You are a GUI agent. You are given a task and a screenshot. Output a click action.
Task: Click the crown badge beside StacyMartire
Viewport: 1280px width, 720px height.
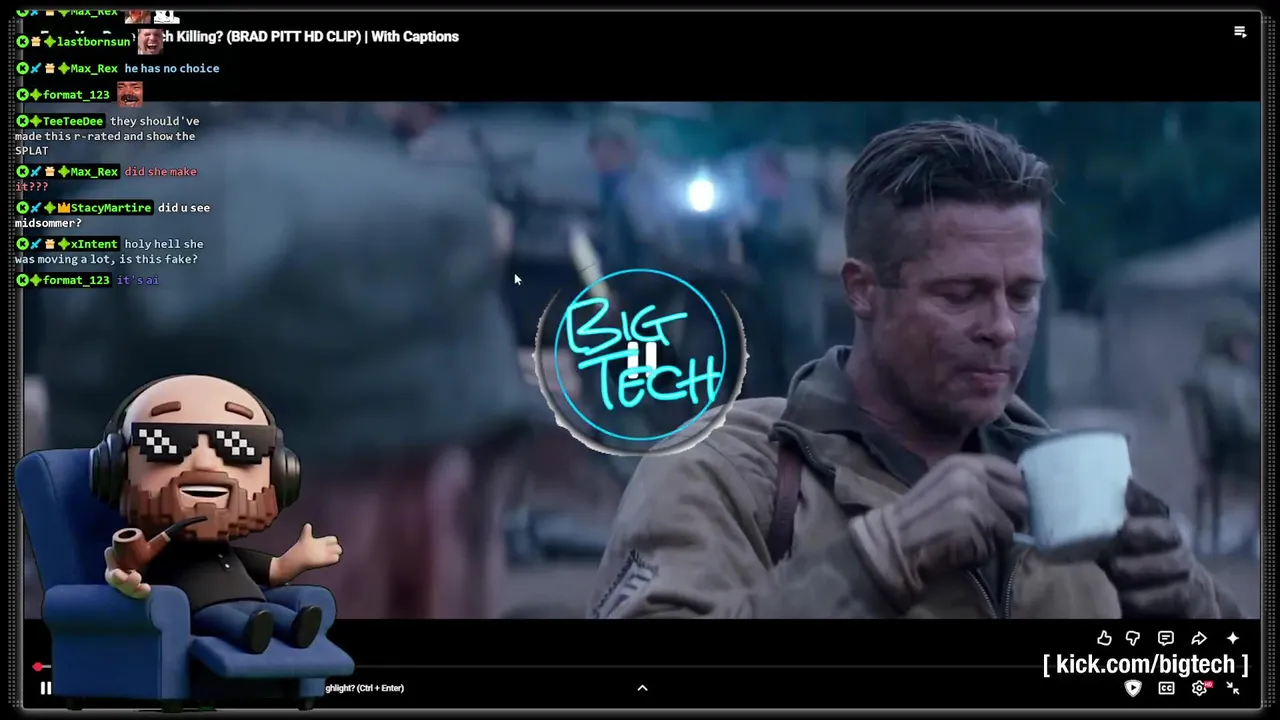[63, 208]
